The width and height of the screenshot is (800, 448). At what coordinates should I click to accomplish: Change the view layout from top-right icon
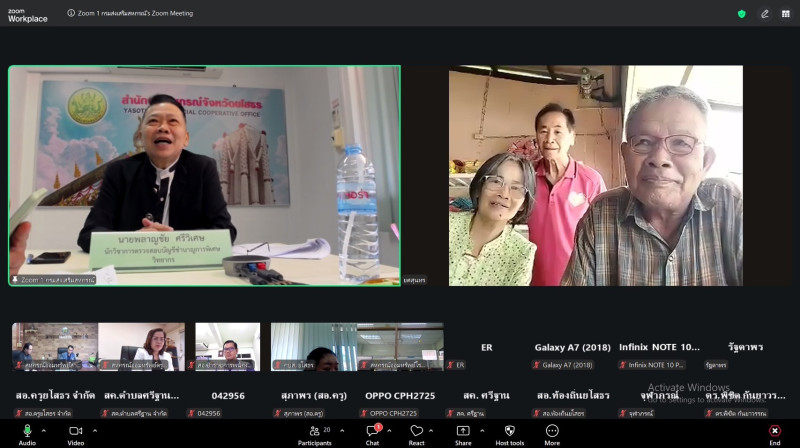point(787,13)
